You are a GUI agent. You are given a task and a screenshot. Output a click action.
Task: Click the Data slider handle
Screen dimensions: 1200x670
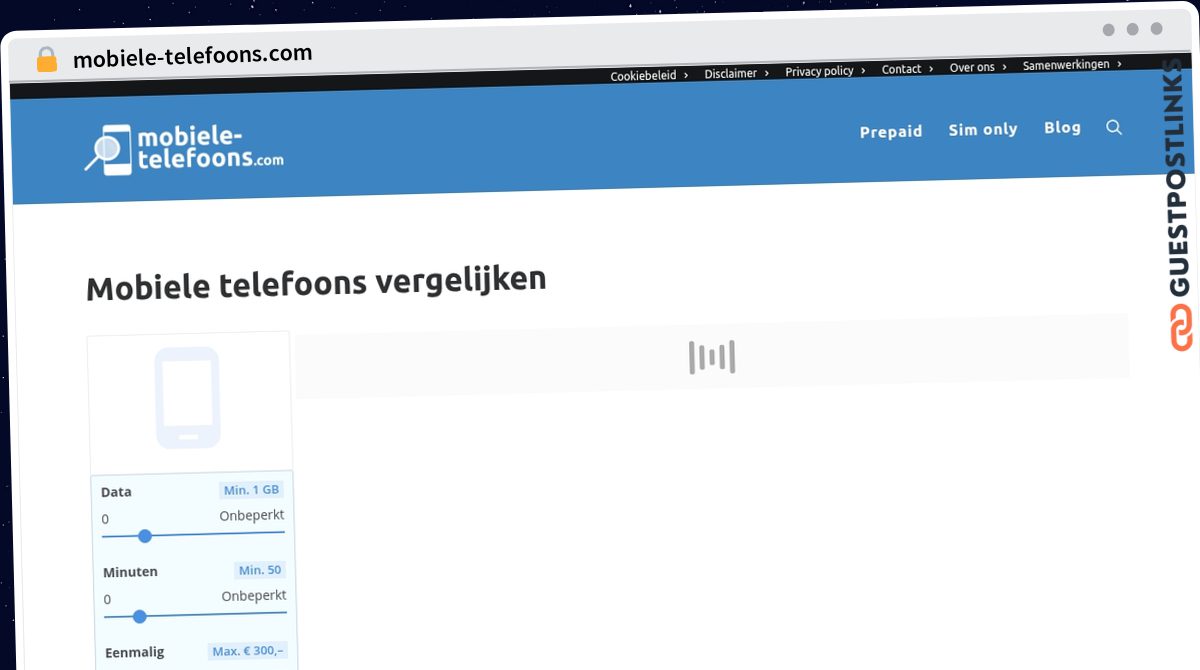145,536
